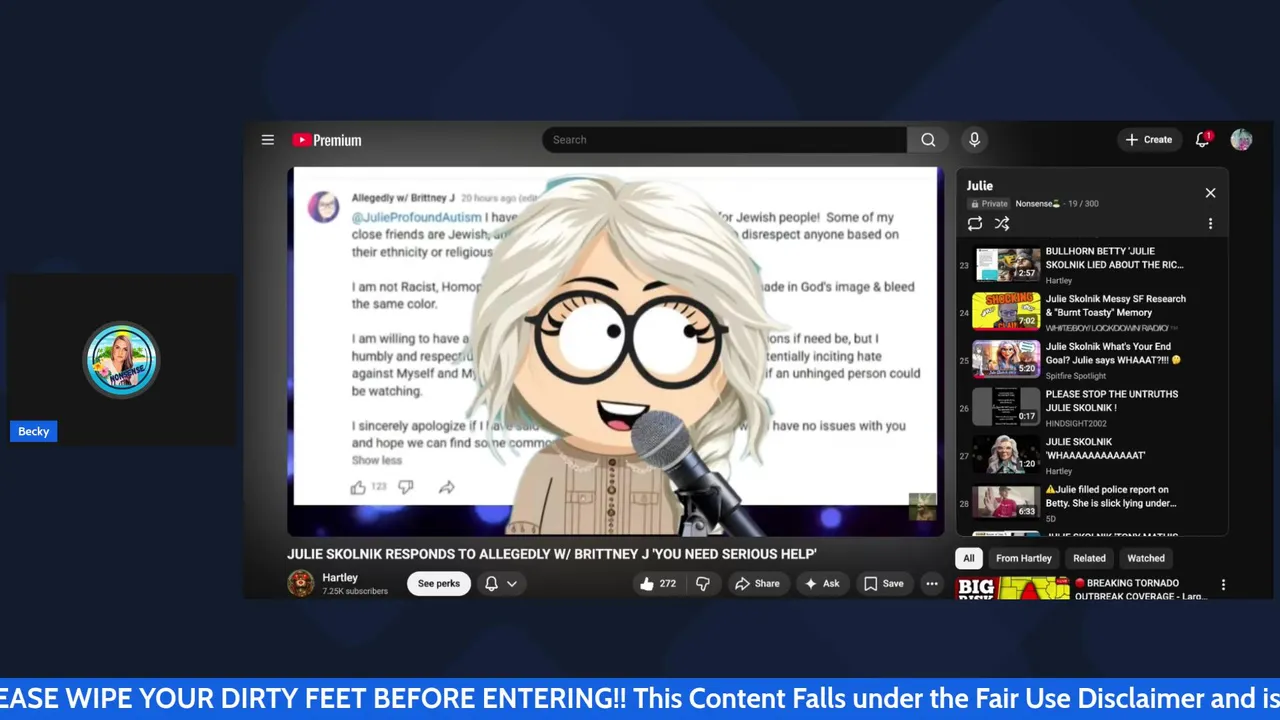Go to YouTube Premium home logo
The image size is (1280, 720).
pyautogui.click(x=327, y=140)
